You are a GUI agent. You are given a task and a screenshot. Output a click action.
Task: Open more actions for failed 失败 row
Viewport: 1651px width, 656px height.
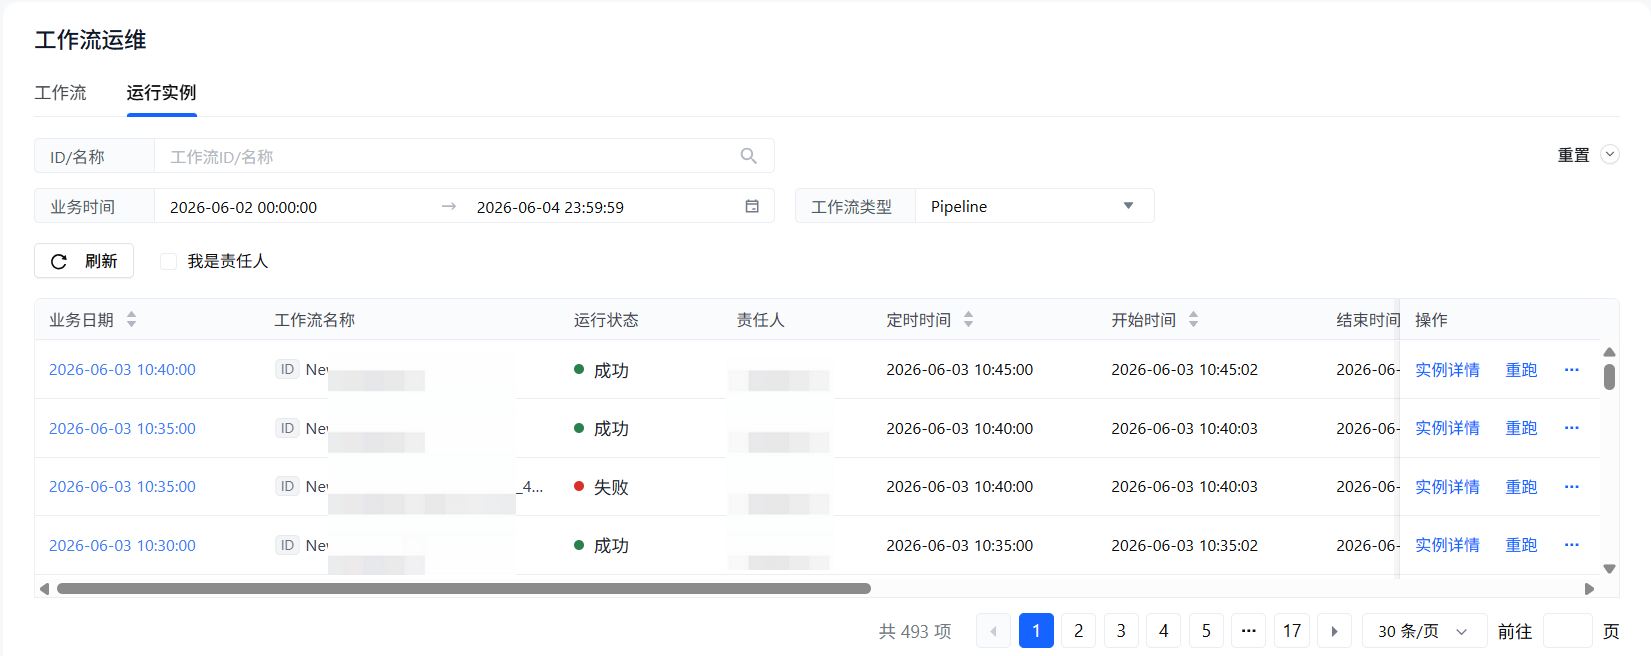pyautogui.click(x=1571, y=487)
